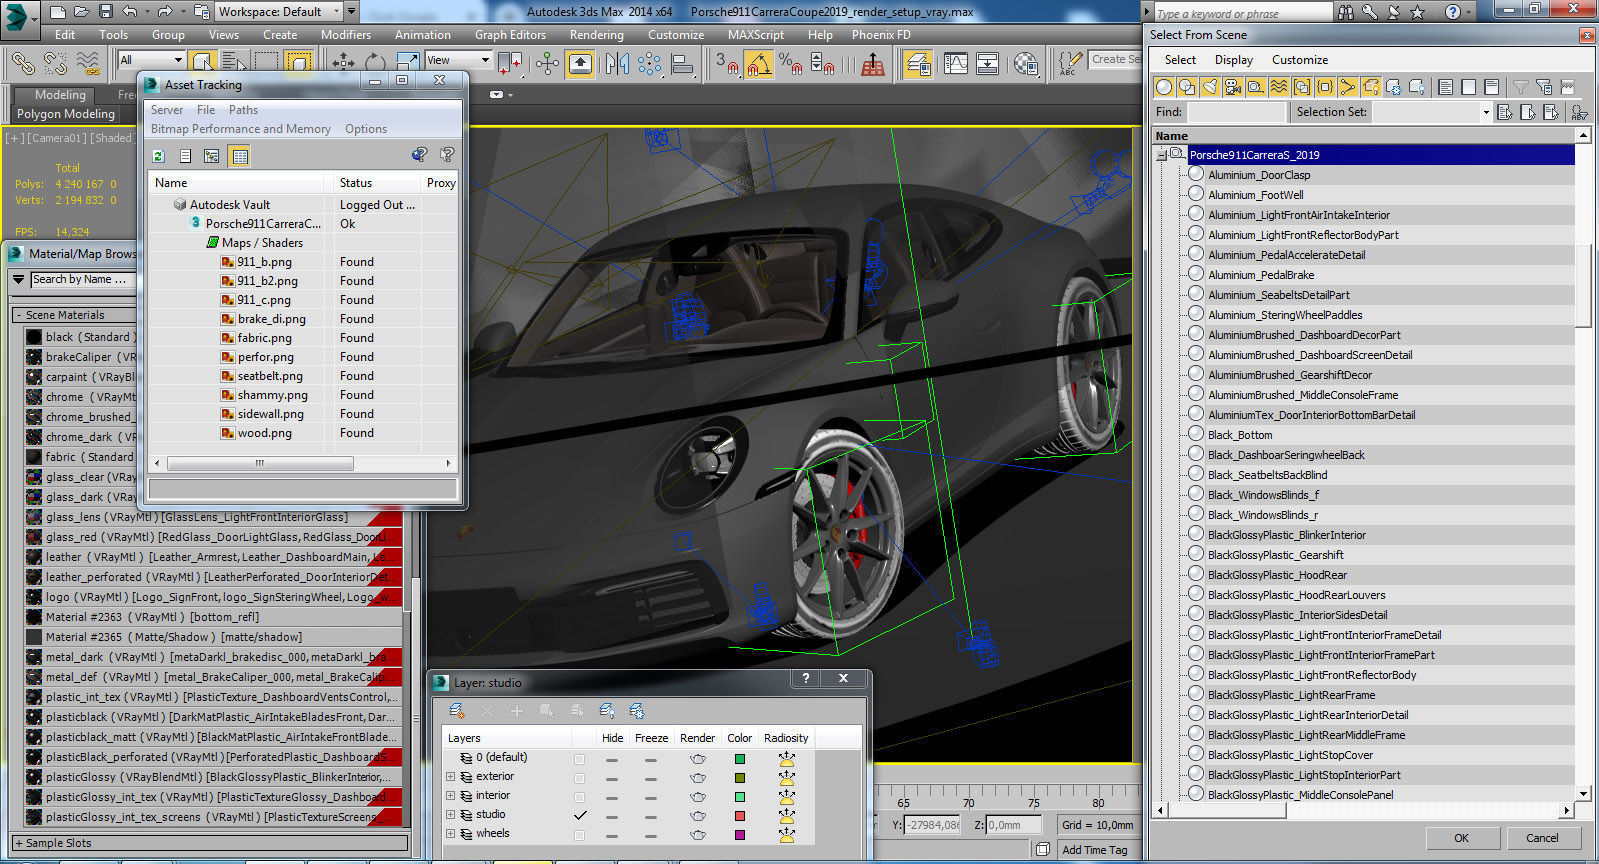
Task: Click the Add Time Tag button
Action: click(x=1094, y=850)
